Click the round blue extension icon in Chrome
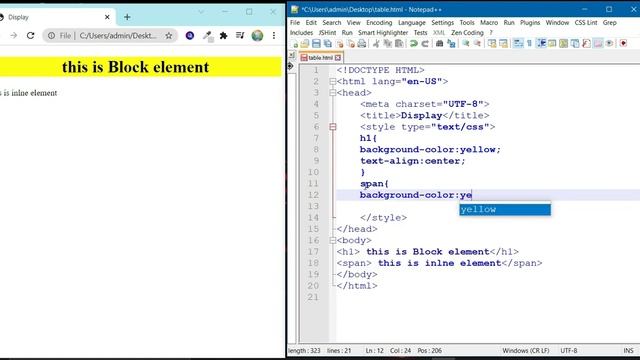 190,36
